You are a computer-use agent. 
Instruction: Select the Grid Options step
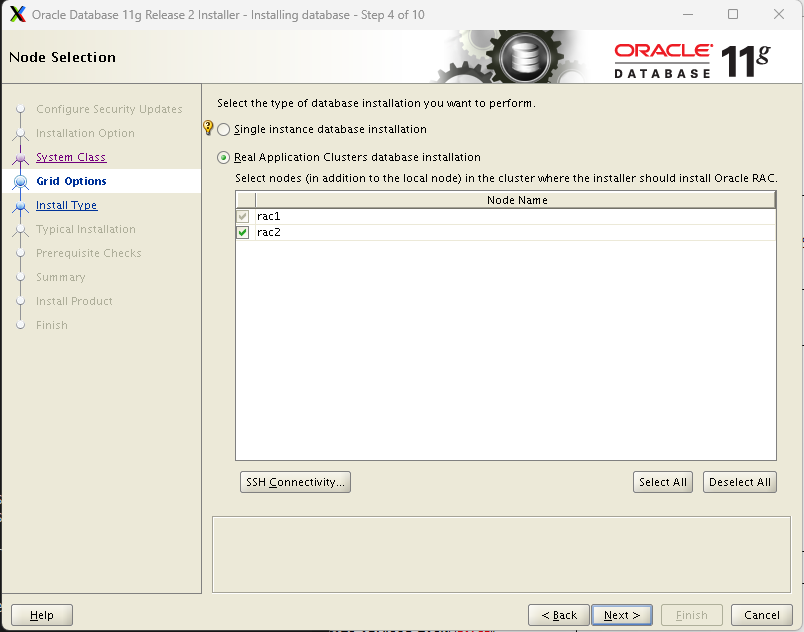pos(71,181)
